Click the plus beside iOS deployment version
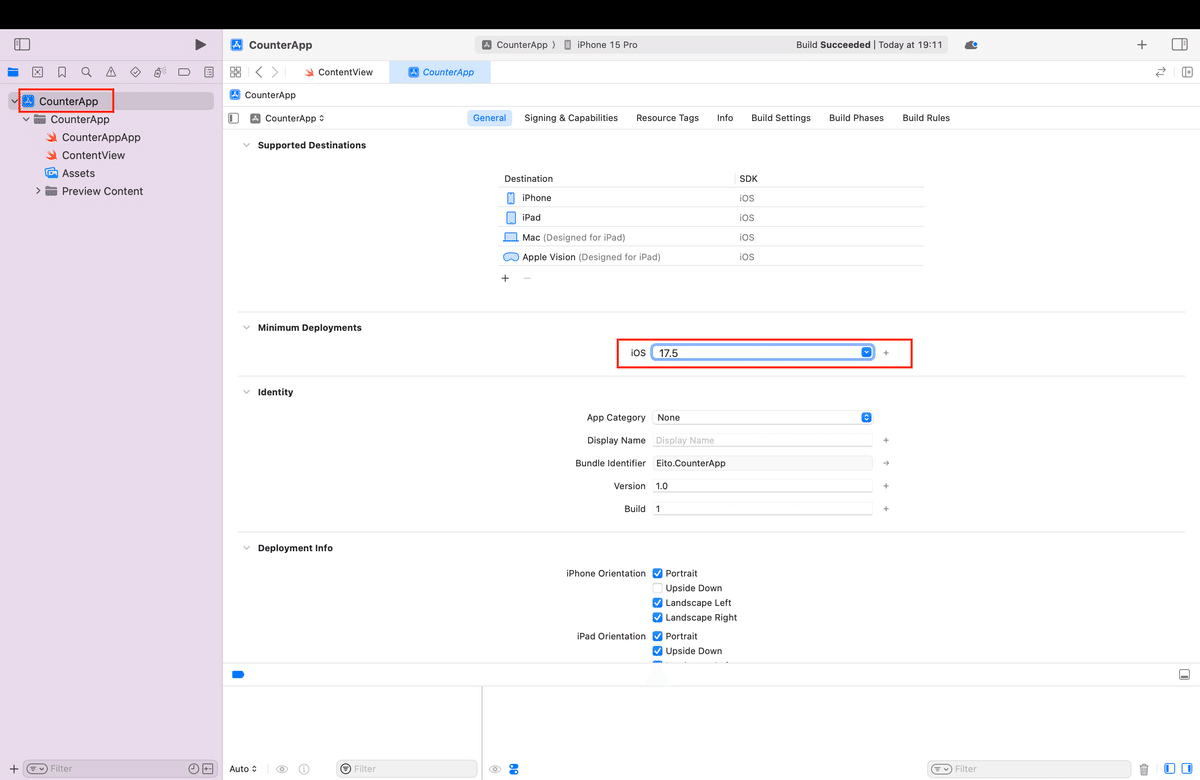Screen dimensions: 1200x780 click(886, 353)
